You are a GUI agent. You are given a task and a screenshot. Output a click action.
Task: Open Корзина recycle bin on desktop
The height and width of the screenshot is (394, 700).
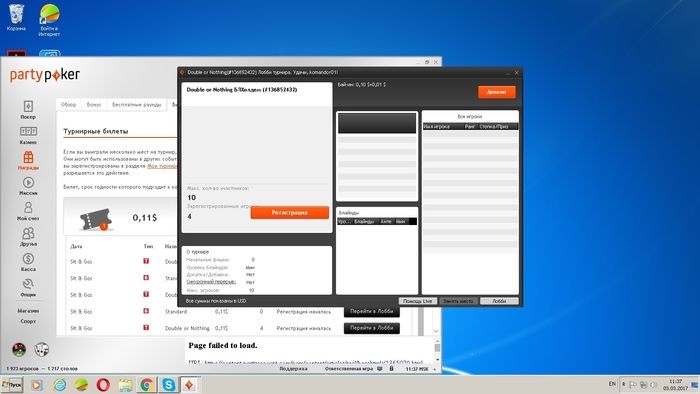click(x=16, y=18)
